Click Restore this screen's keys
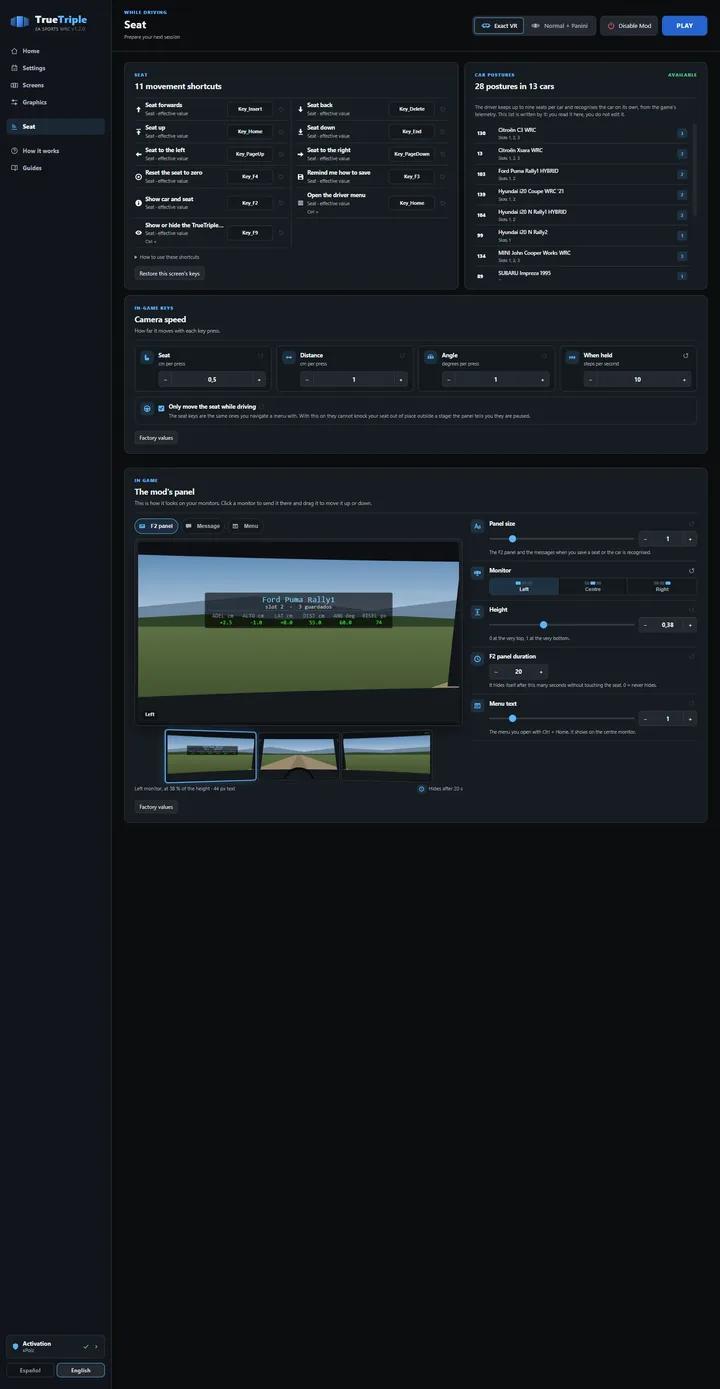Viewport: 720px width, 1389px height. tap(169, 273)
